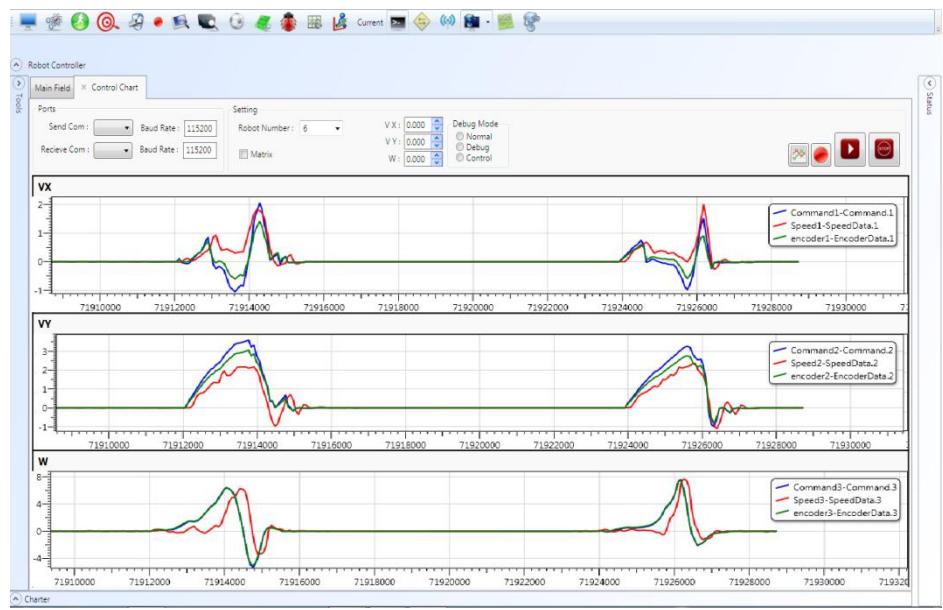Expand the Tools side panel
The height and width of the screenshot is (610, 943).
tap(19, 84)
